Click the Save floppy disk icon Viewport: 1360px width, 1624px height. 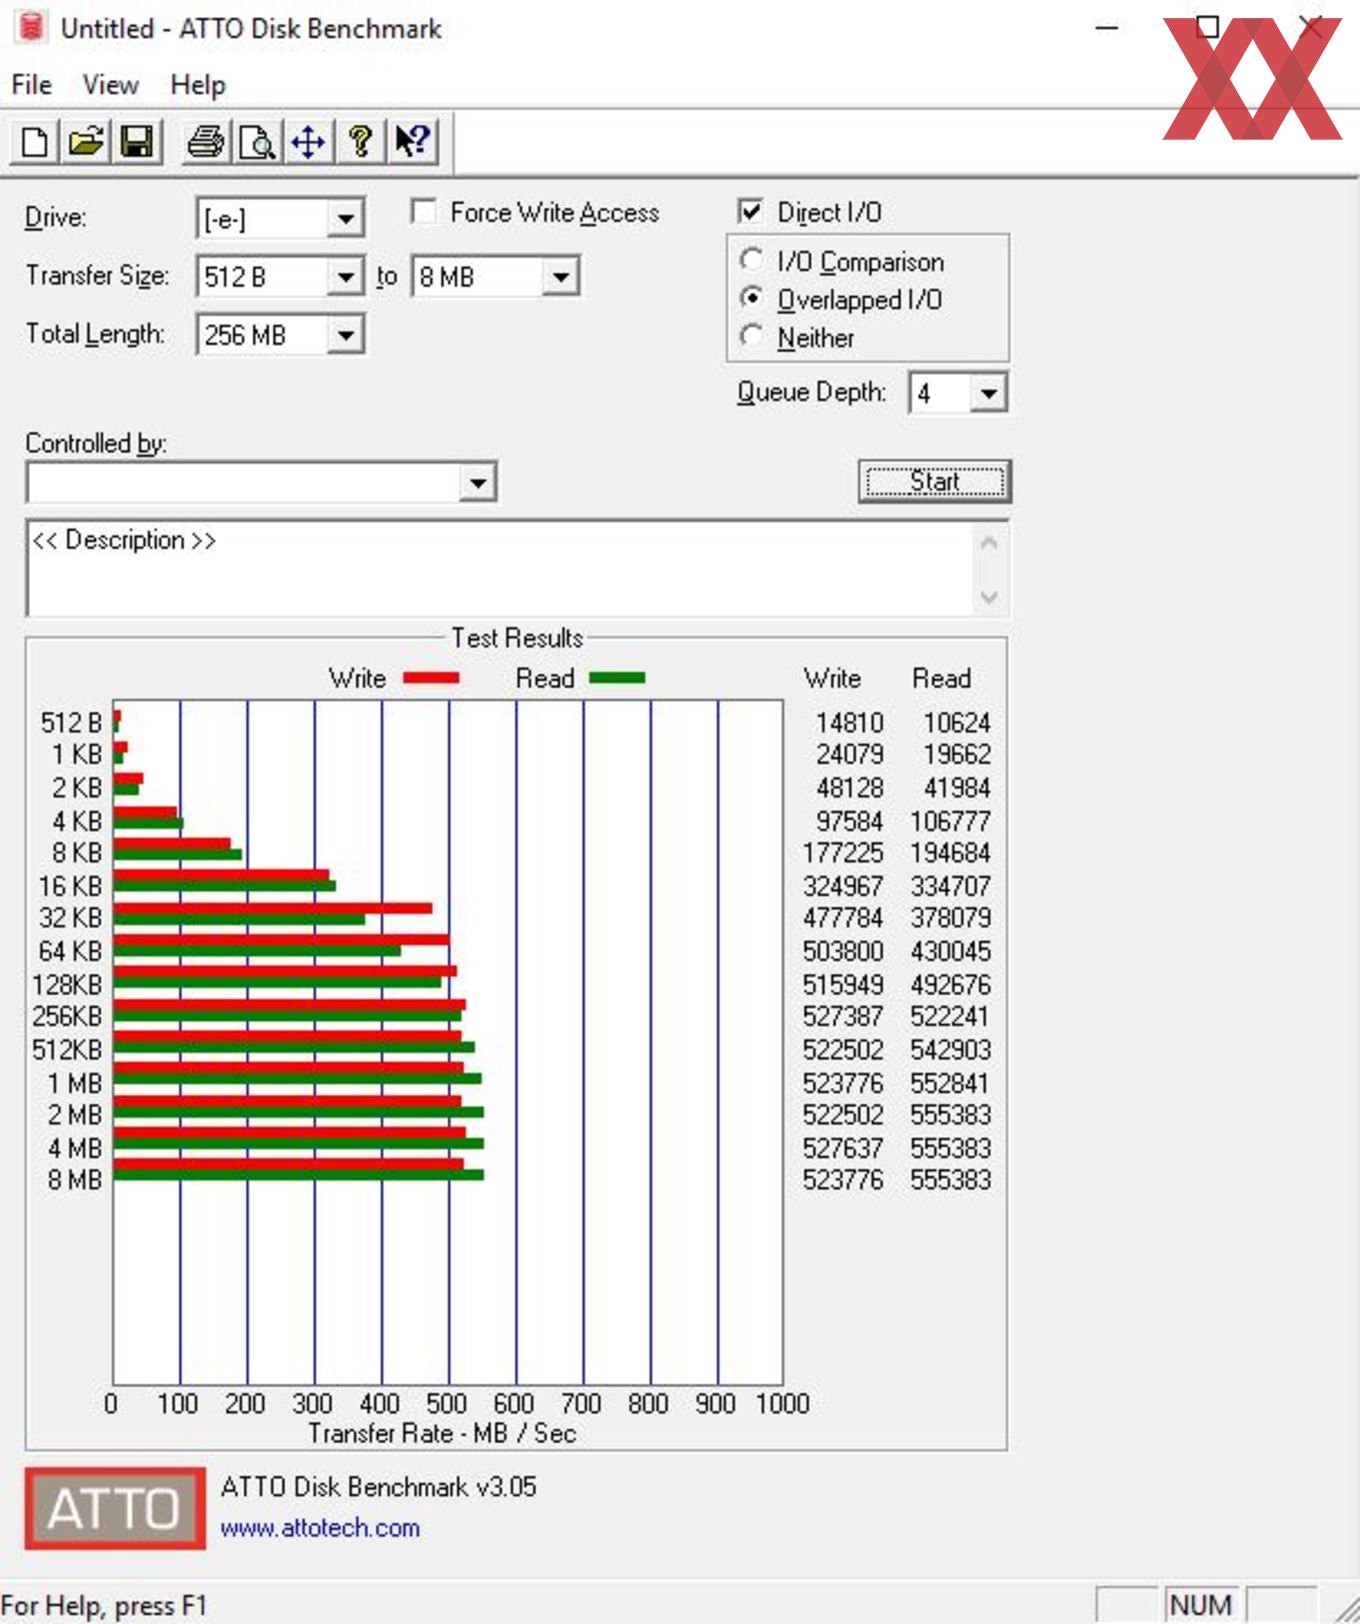(137, 141)
